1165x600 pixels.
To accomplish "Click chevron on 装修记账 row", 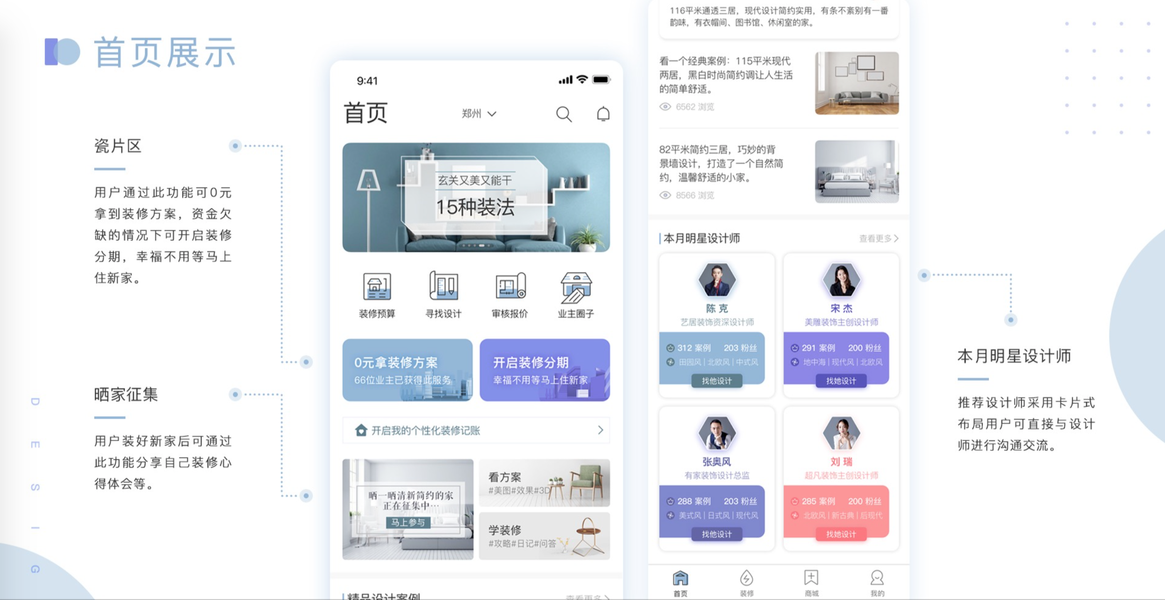I will 600,430.
